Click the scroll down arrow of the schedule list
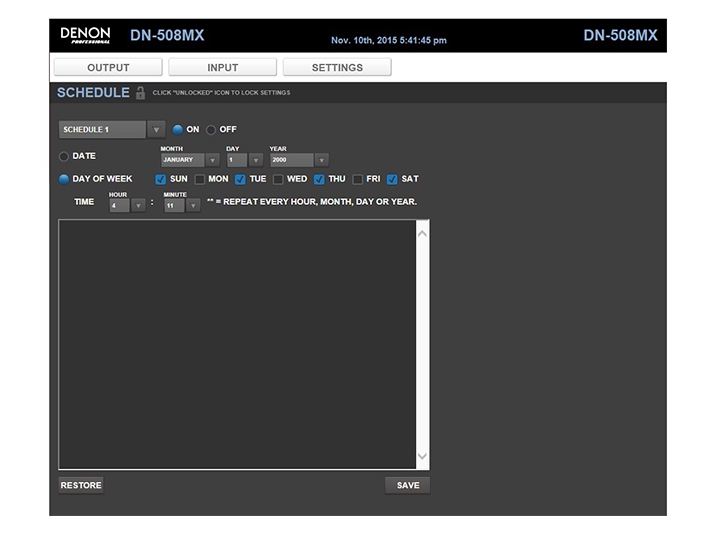This screenshot has width=710, height=533. (x=422, y=456)
